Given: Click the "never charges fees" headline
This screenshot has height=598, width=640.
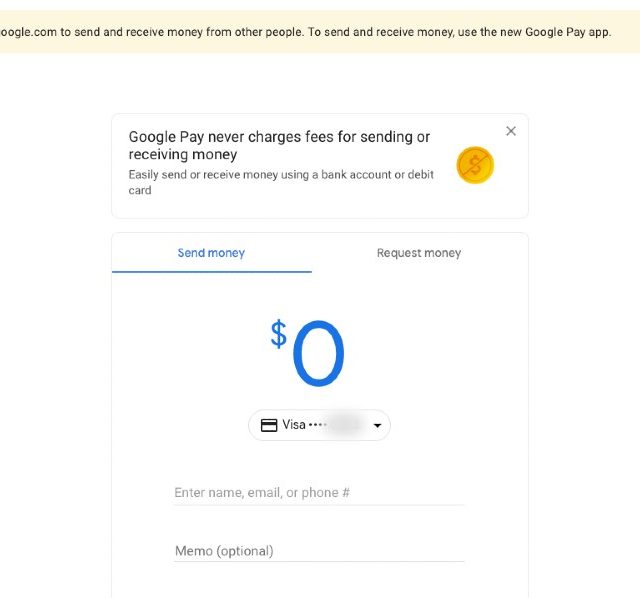Looking at the screenshot, I should (x=279, y=146).
